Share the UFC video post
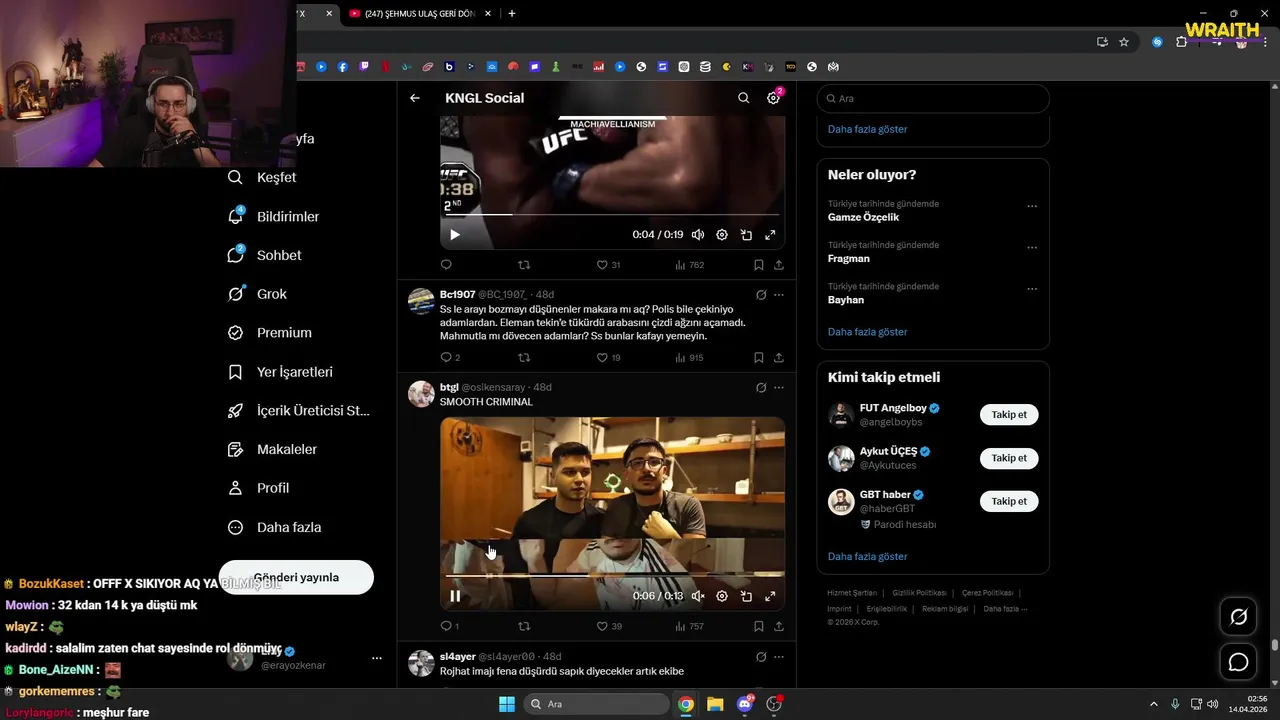The width and height of the screenshot is (1280, 720). tap(778, 265)
